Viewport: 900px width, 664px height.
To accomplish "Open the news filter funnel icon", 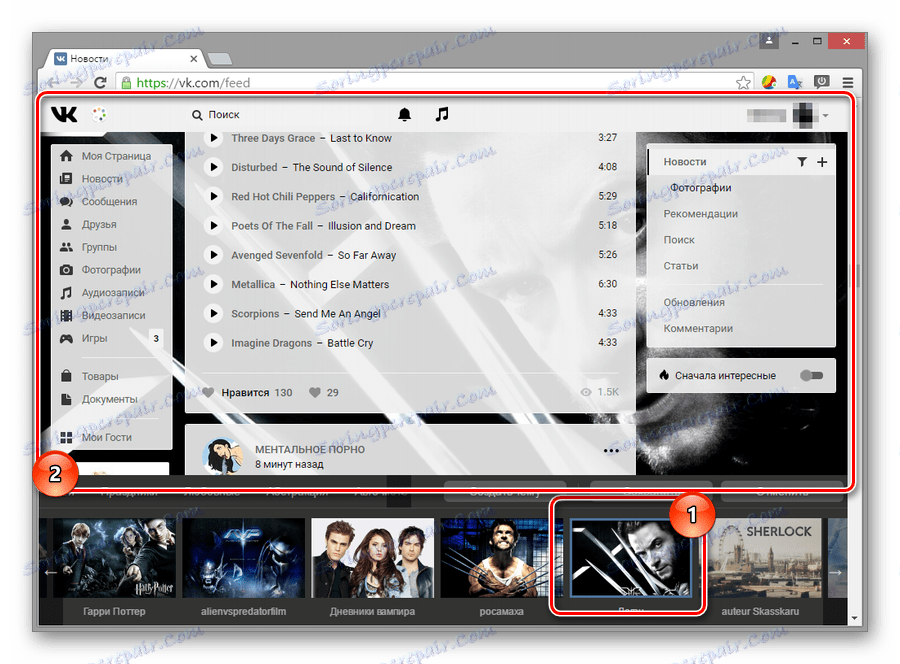I will [x=802, y=162].
